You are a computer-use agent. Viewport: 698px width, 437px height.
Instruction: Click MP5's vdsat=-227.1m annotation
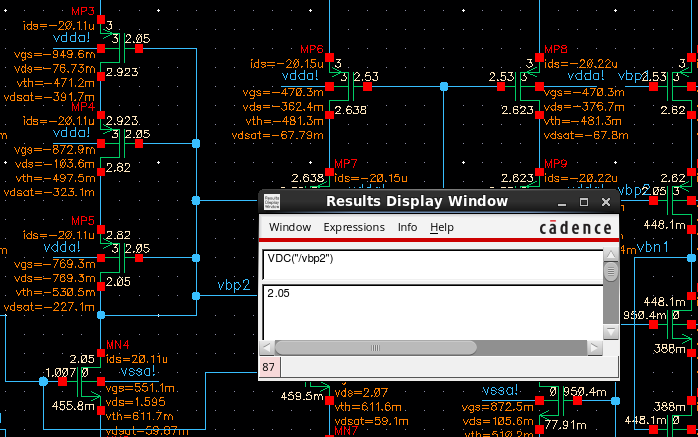click(x=49, y=307)
